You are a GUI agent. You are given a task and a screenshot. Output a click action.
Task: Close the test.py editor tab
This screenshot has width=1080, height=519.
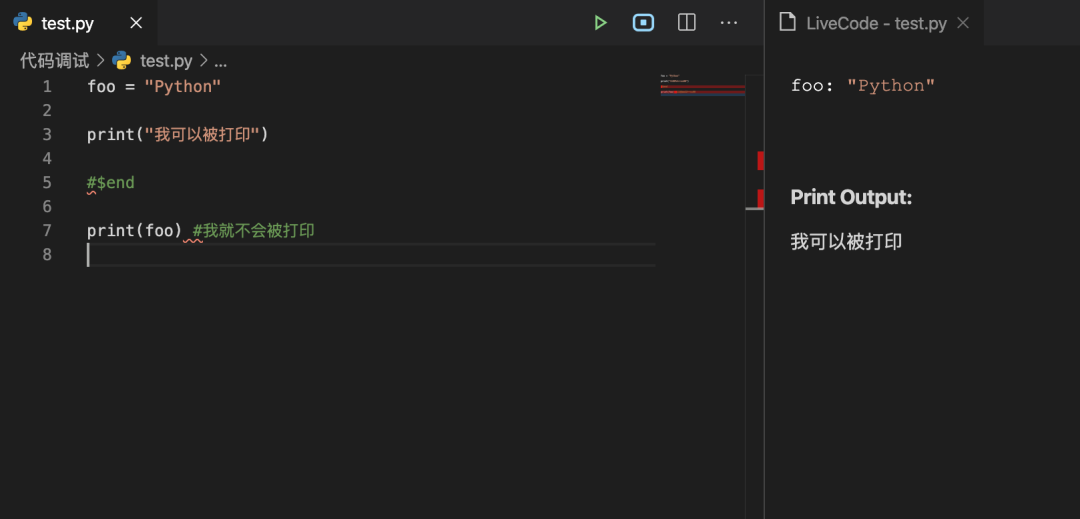point(136,23)
